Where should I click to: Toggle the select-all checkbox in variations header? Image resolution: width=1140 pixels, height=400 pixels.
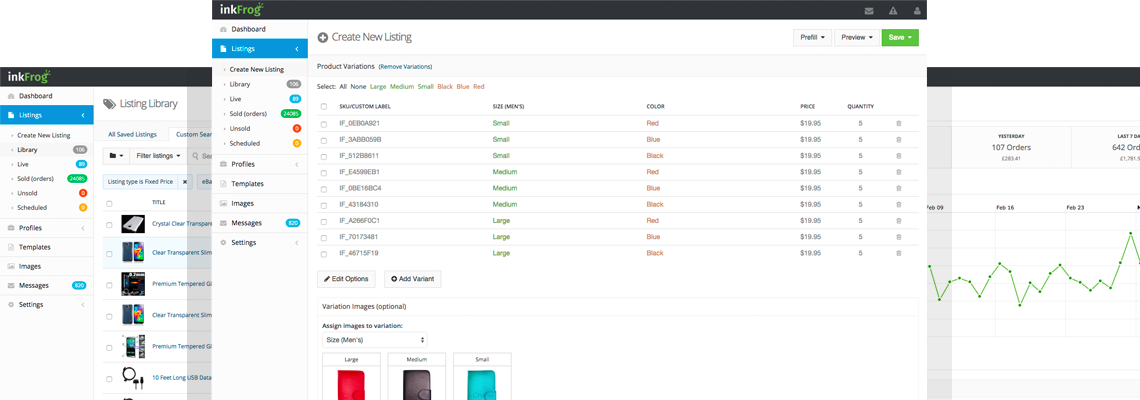coord(323,106)
